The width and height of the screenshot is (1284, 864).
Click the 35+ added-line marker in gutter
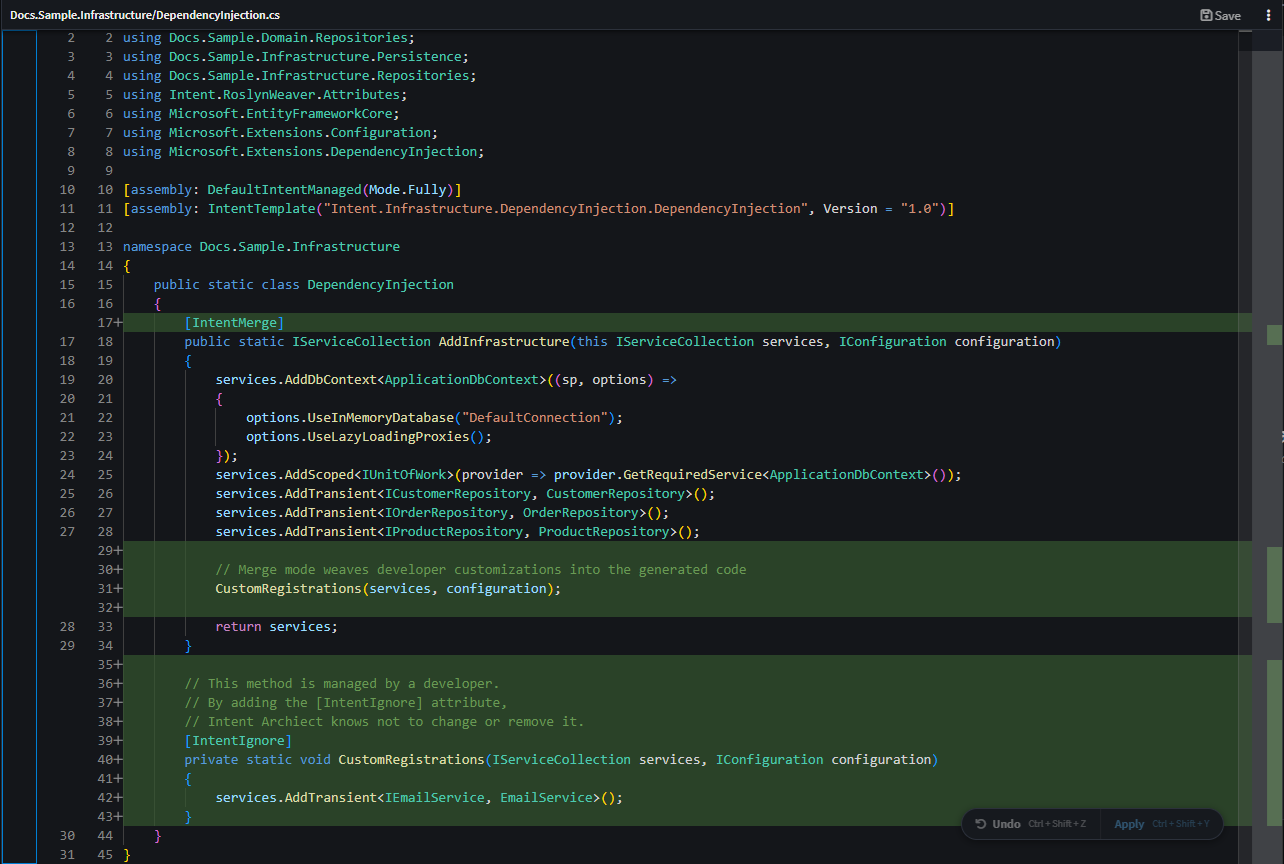(109, 664)
